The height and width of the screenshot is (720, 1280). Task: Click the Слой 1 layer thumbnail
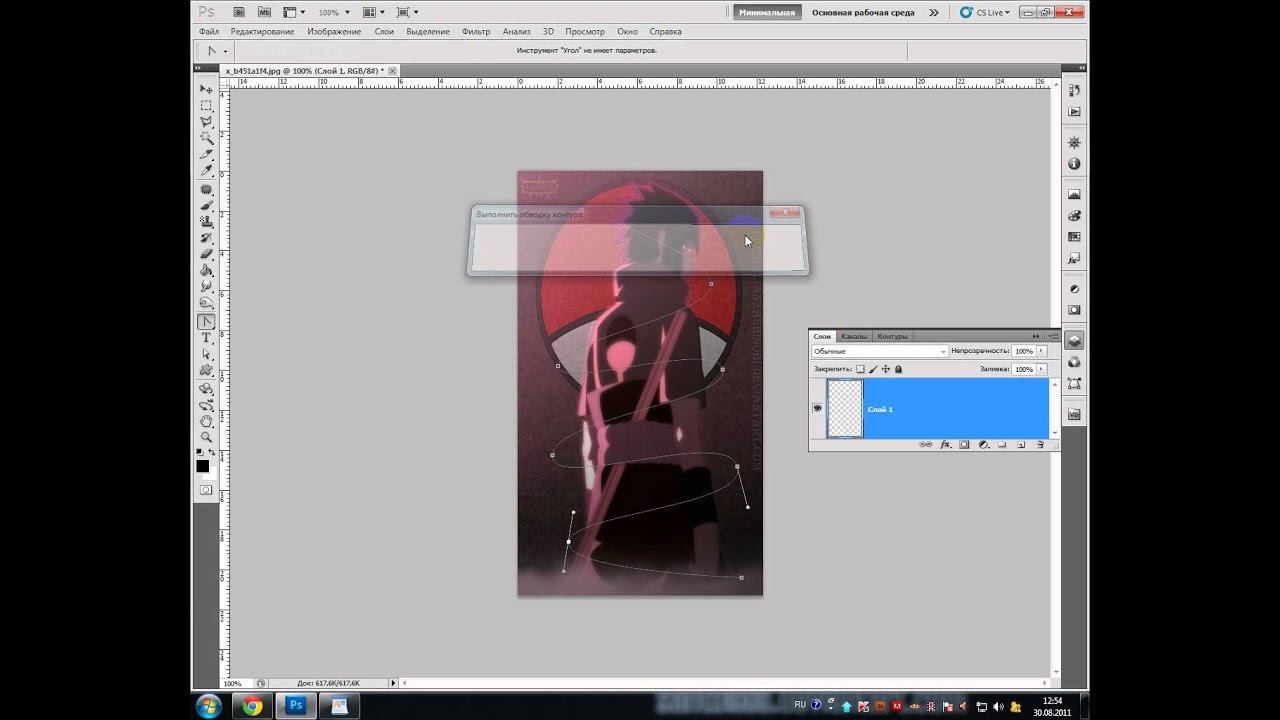click(845, 408)
